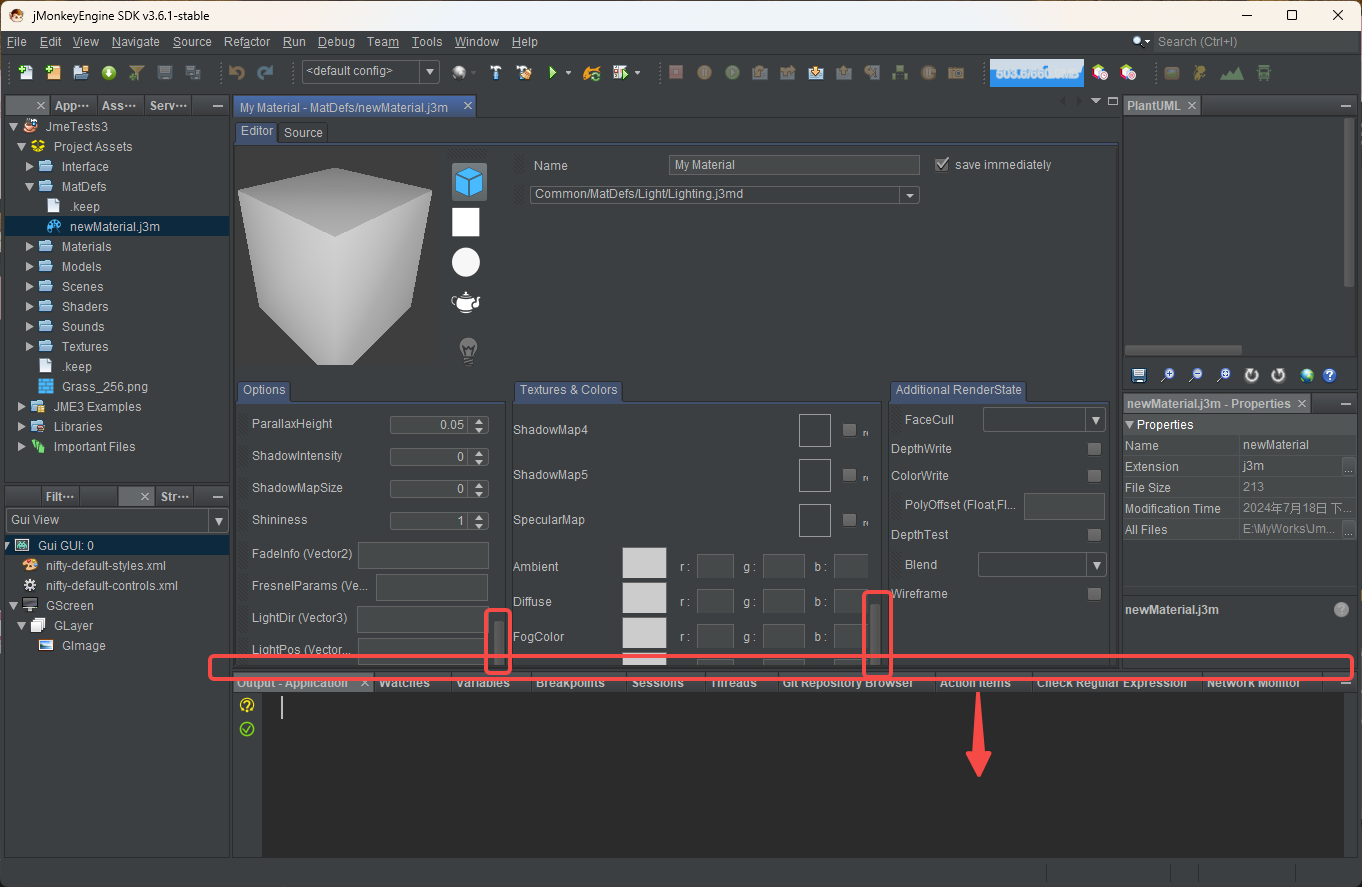1362x887 pixels.
Task: Switch to the Source tab
Action: [x=303, y=132]
